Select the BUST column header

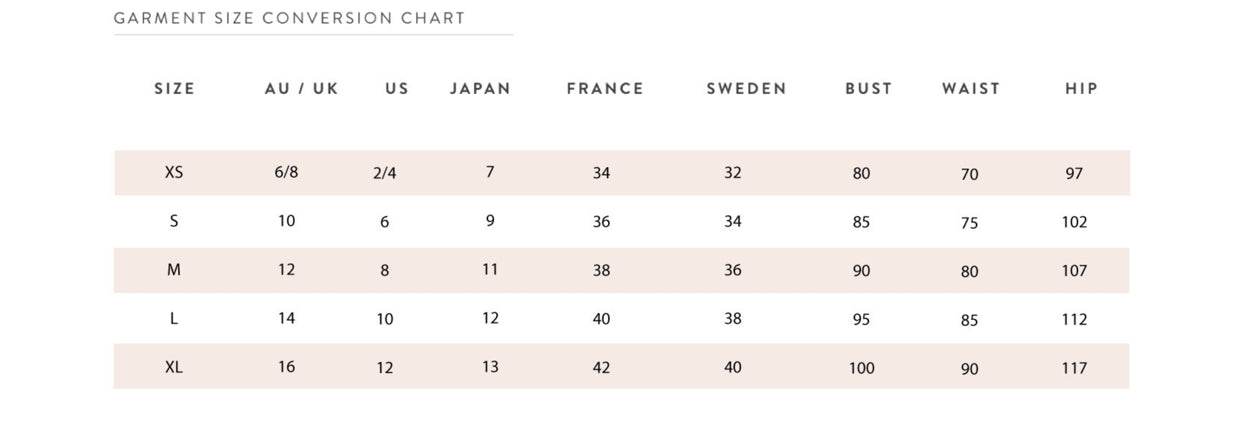[868, 88]
